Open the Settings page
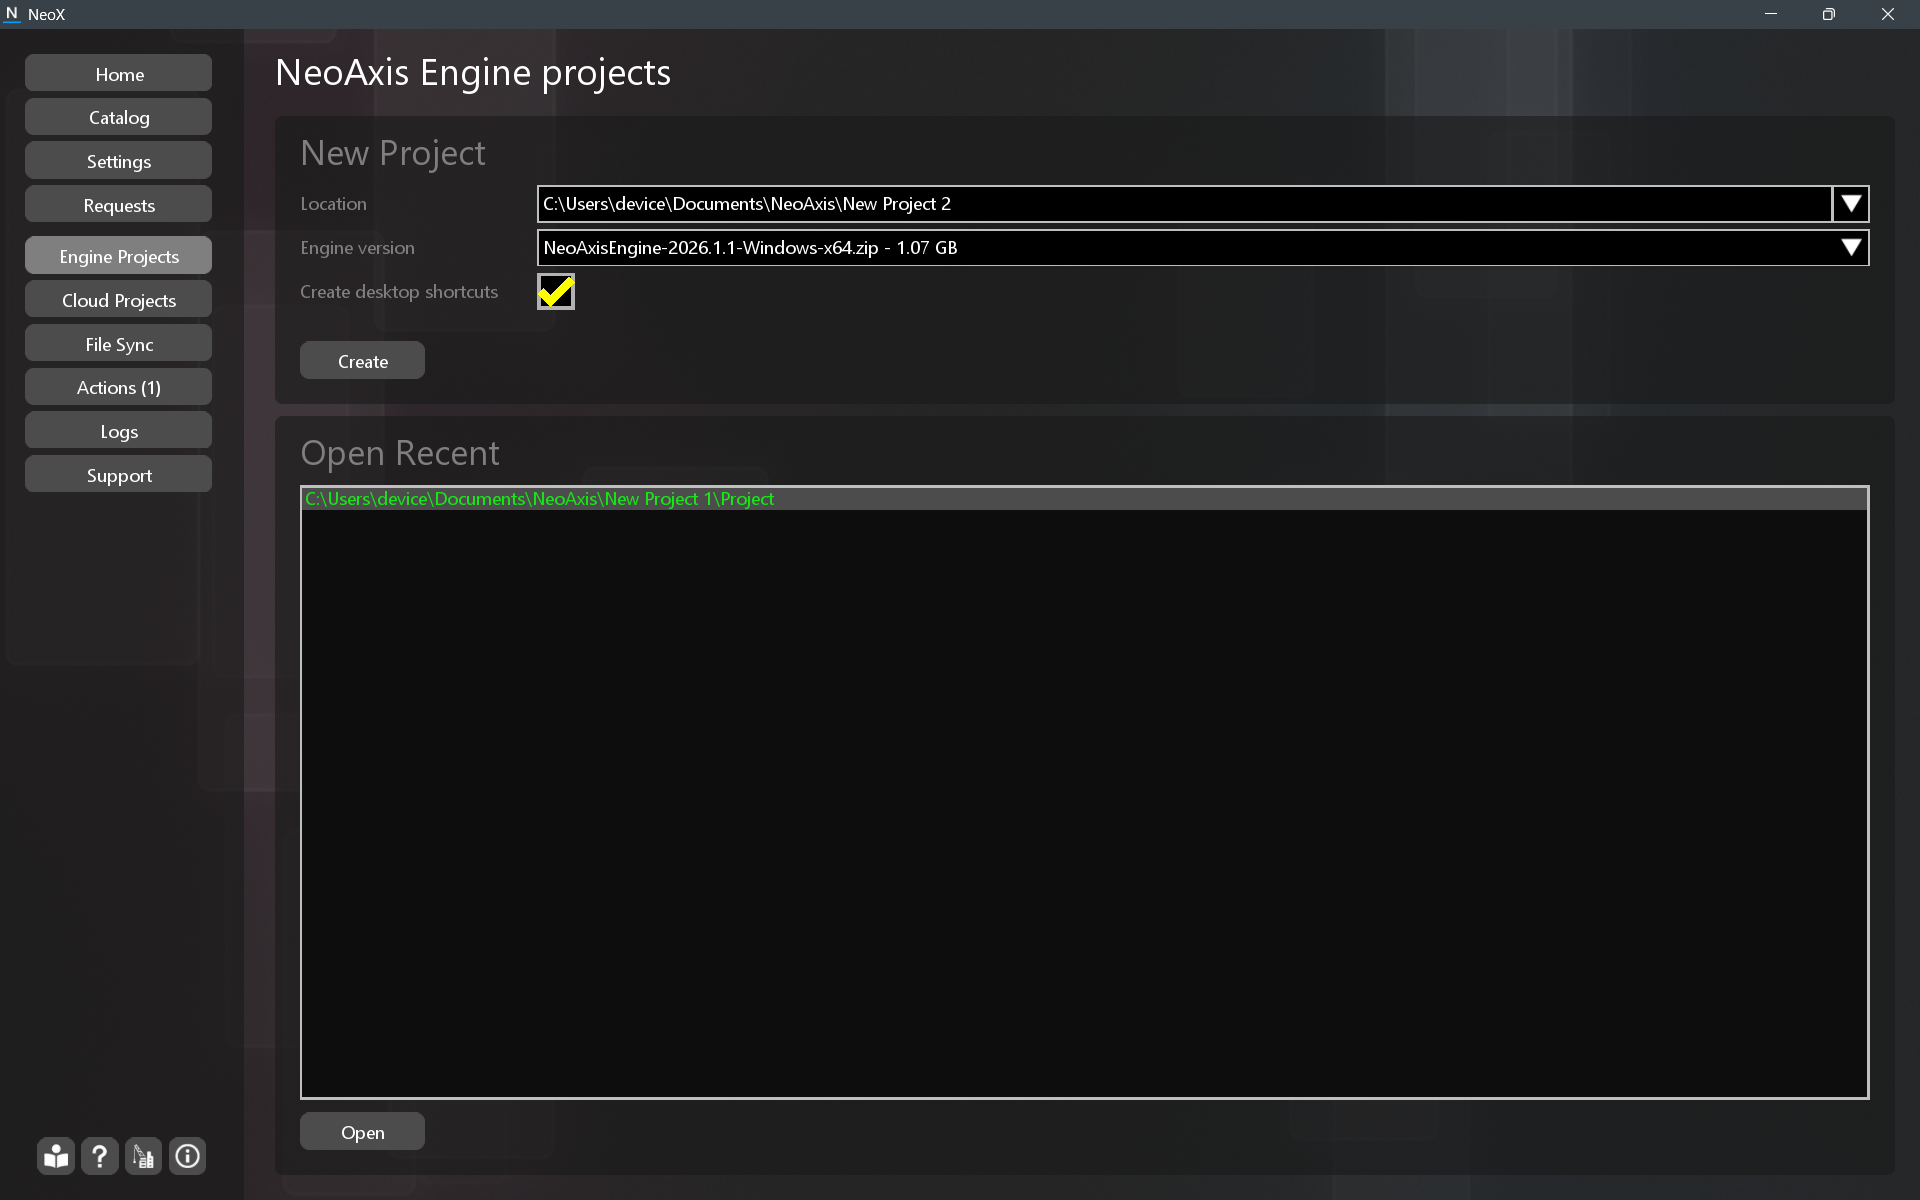 point(118,162)
